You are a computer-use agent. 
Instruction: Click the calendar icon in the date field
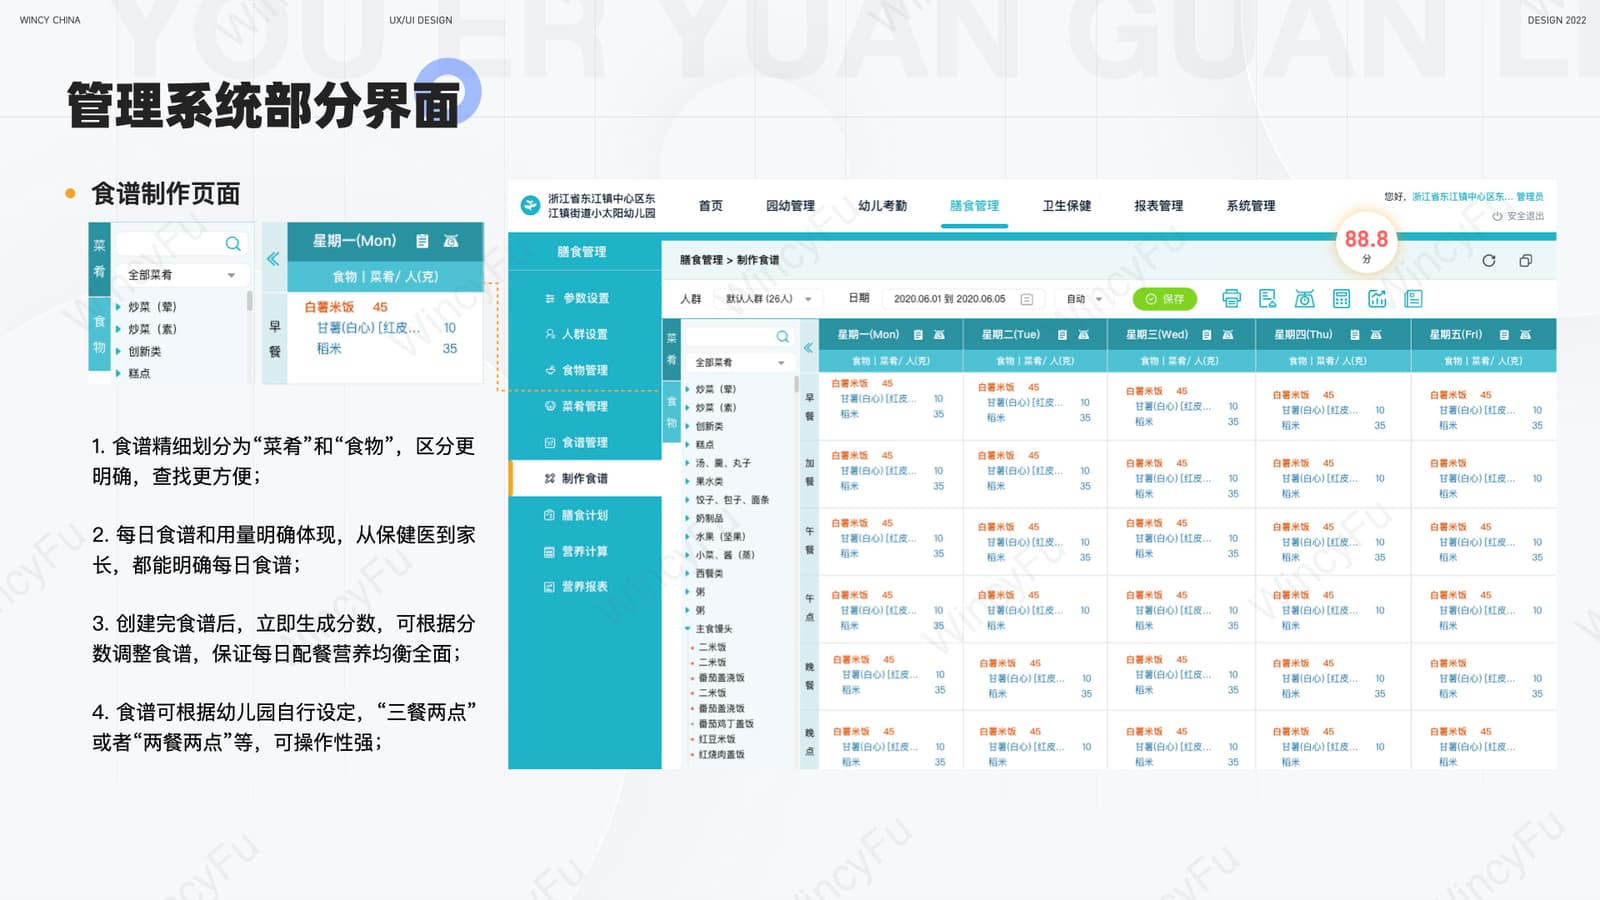[x=1026, y=299]
